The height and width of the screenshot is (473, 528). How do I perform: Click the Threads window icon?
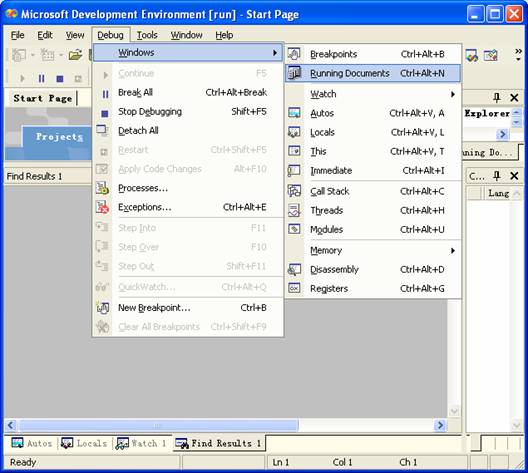(x=294, y=210)
